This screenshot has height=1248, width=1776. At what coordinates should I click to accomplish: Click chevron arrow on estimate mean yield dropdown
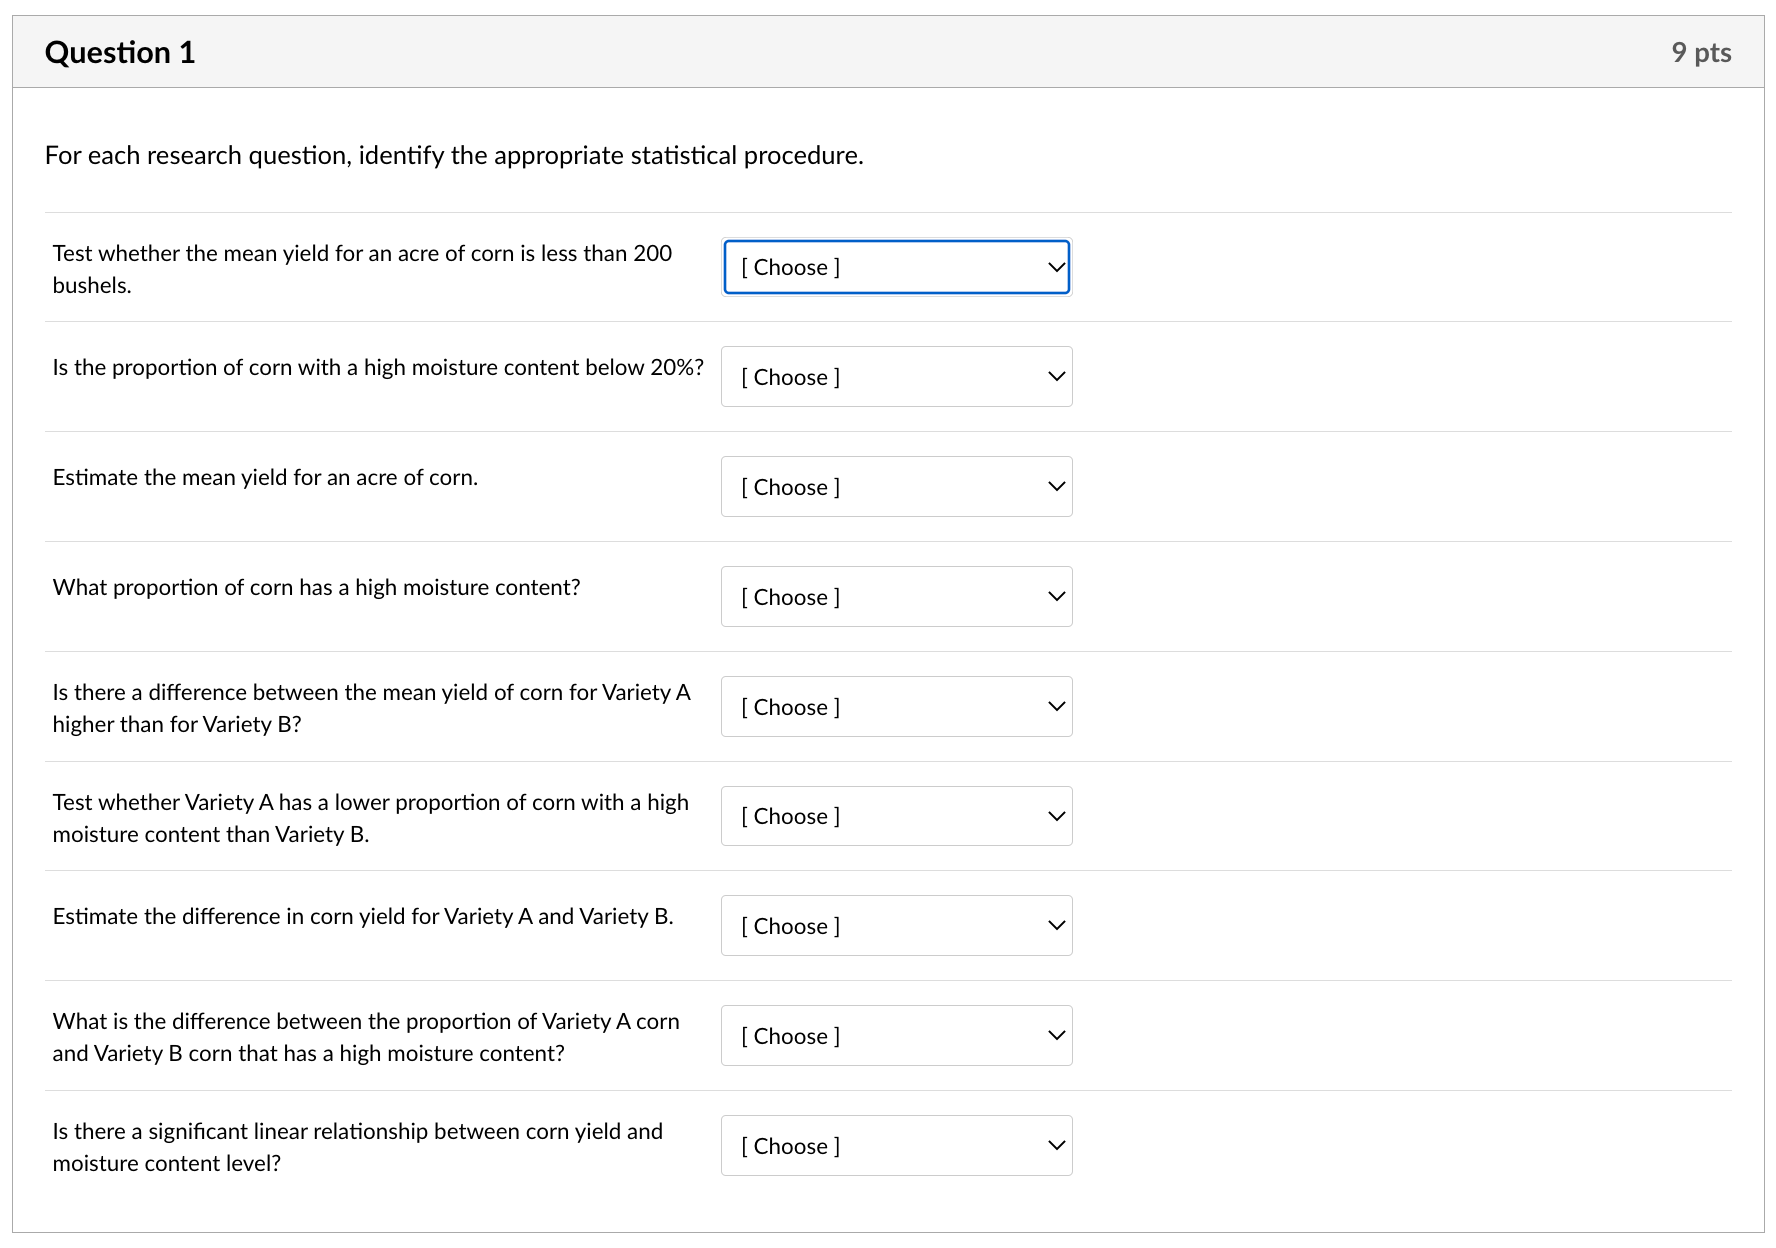[1056, 487]
